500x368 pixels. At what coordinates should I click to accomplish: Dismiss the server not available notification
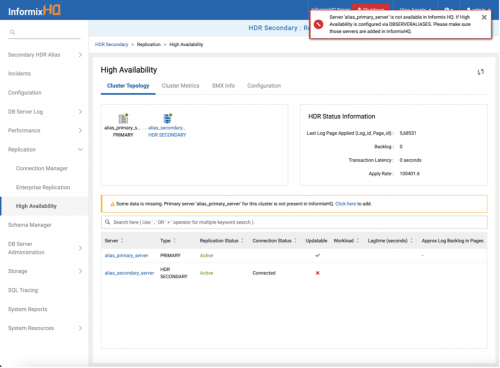click(x=484, y=17)
